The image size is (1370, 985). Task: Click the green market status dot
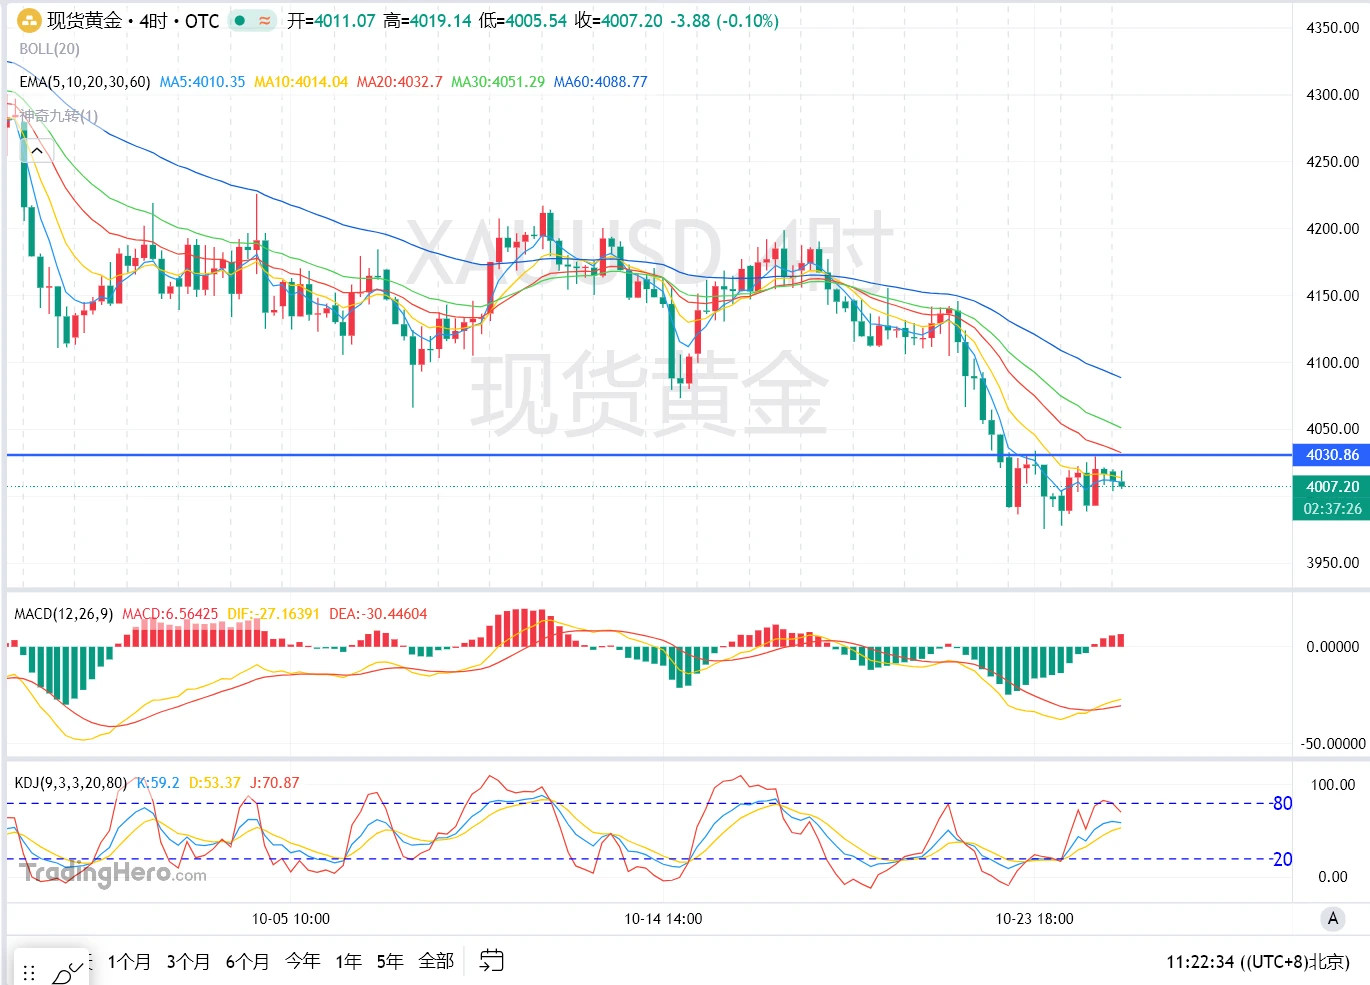[240, 20]
